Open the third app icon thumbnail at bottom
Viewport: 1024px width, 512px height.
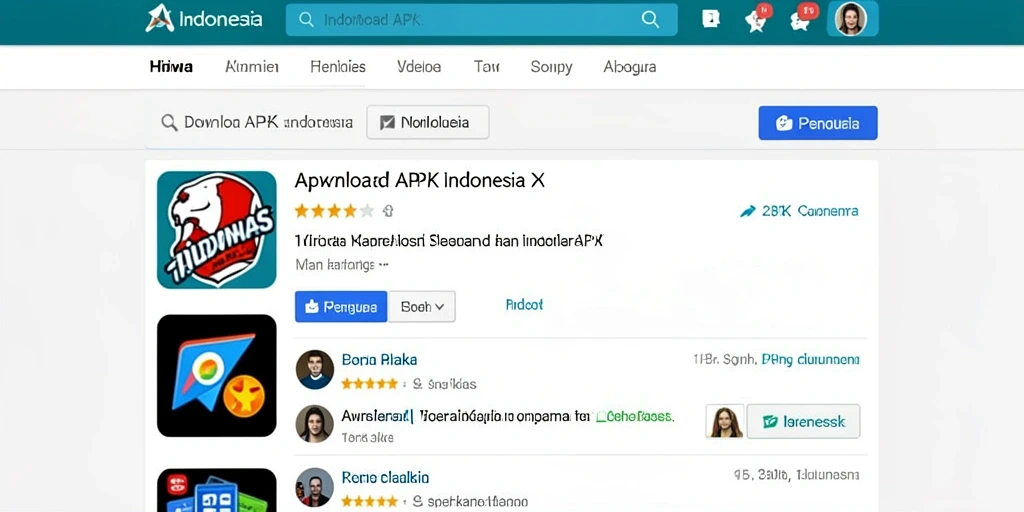click(217, 490)
